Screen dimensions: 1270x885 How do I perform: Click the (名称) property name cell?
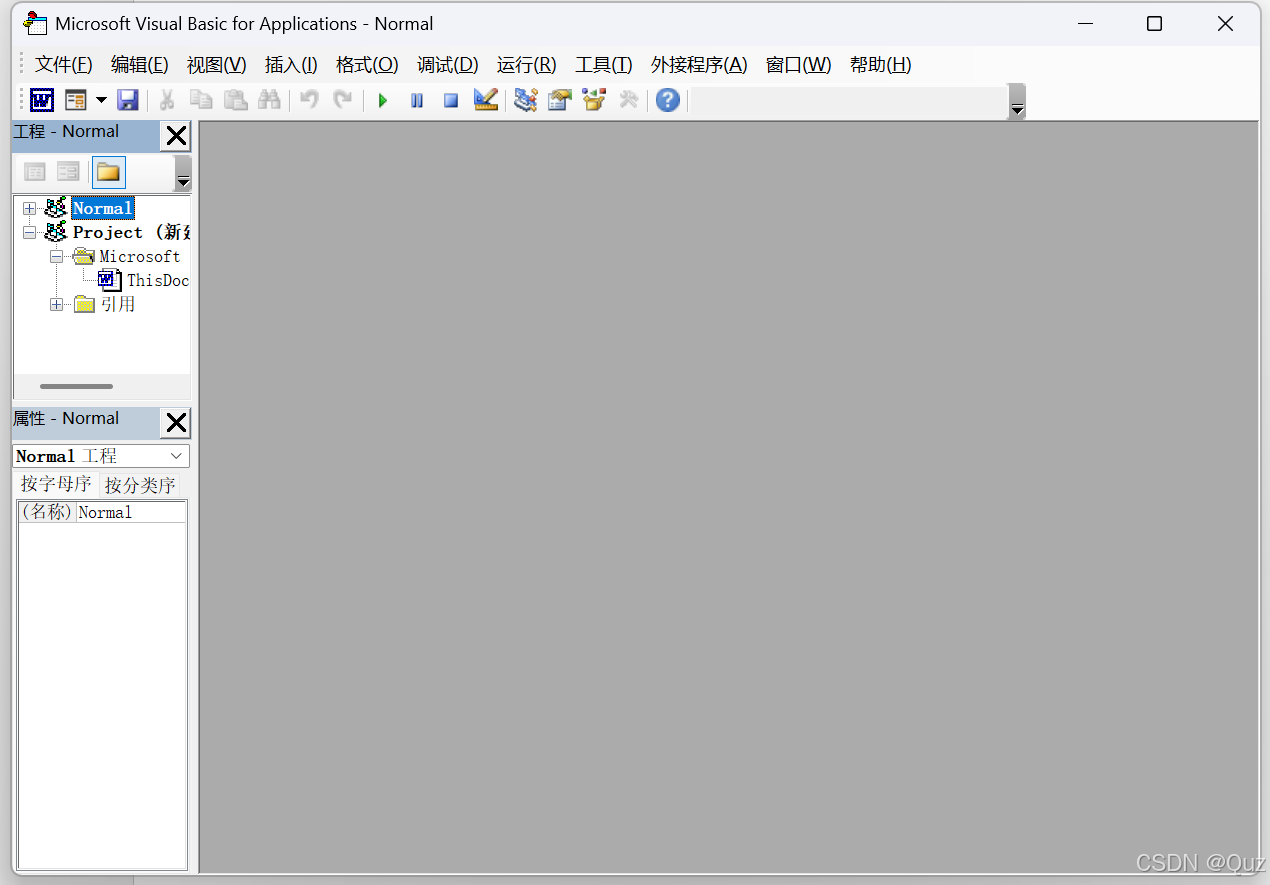click(47, 512)
